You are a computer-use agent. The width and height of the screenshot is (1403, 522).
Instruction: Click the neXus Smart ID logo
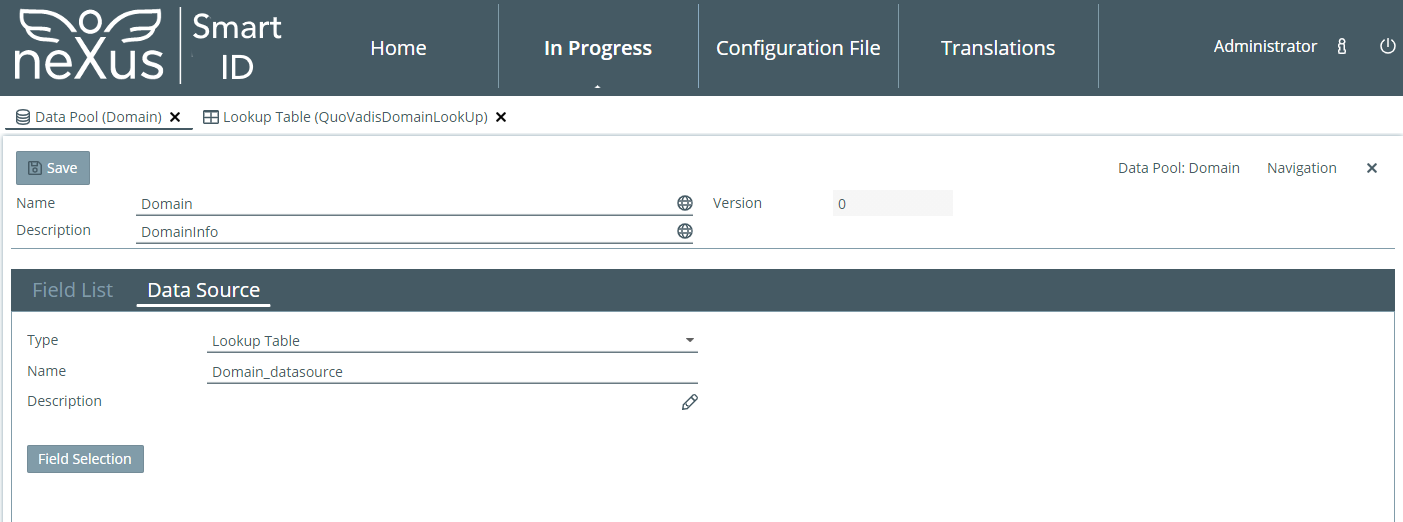point(148,47)
